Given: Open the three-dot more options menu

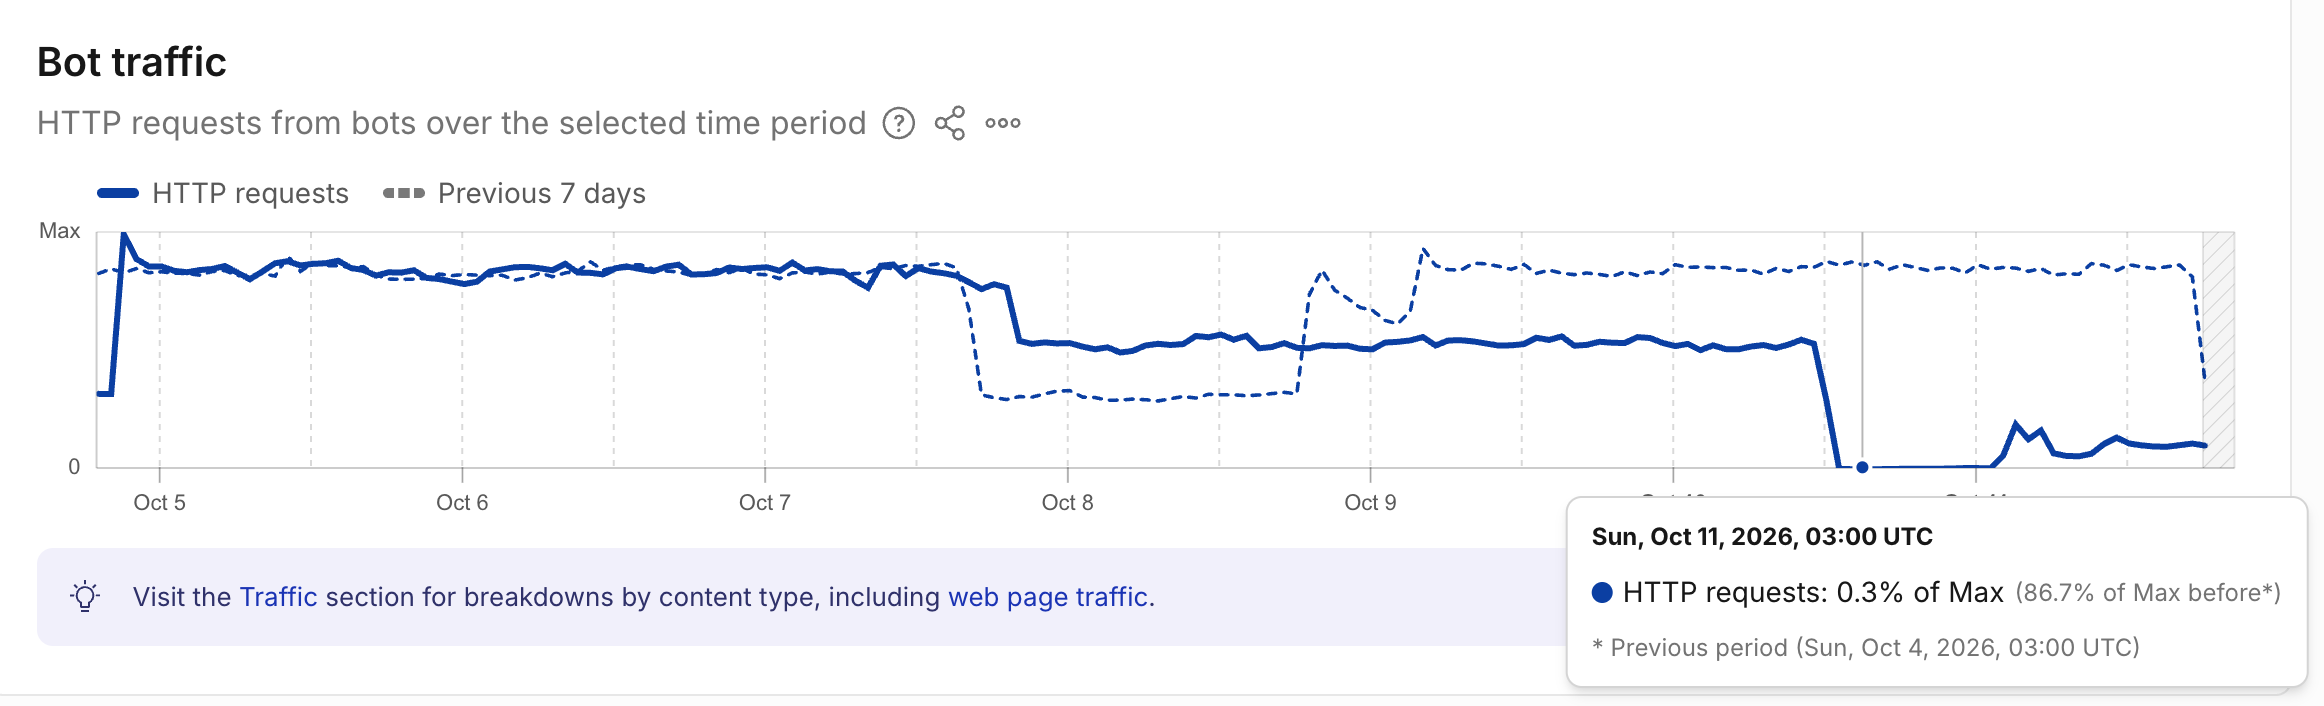Looking at the screenshot, I should 1003,123.
